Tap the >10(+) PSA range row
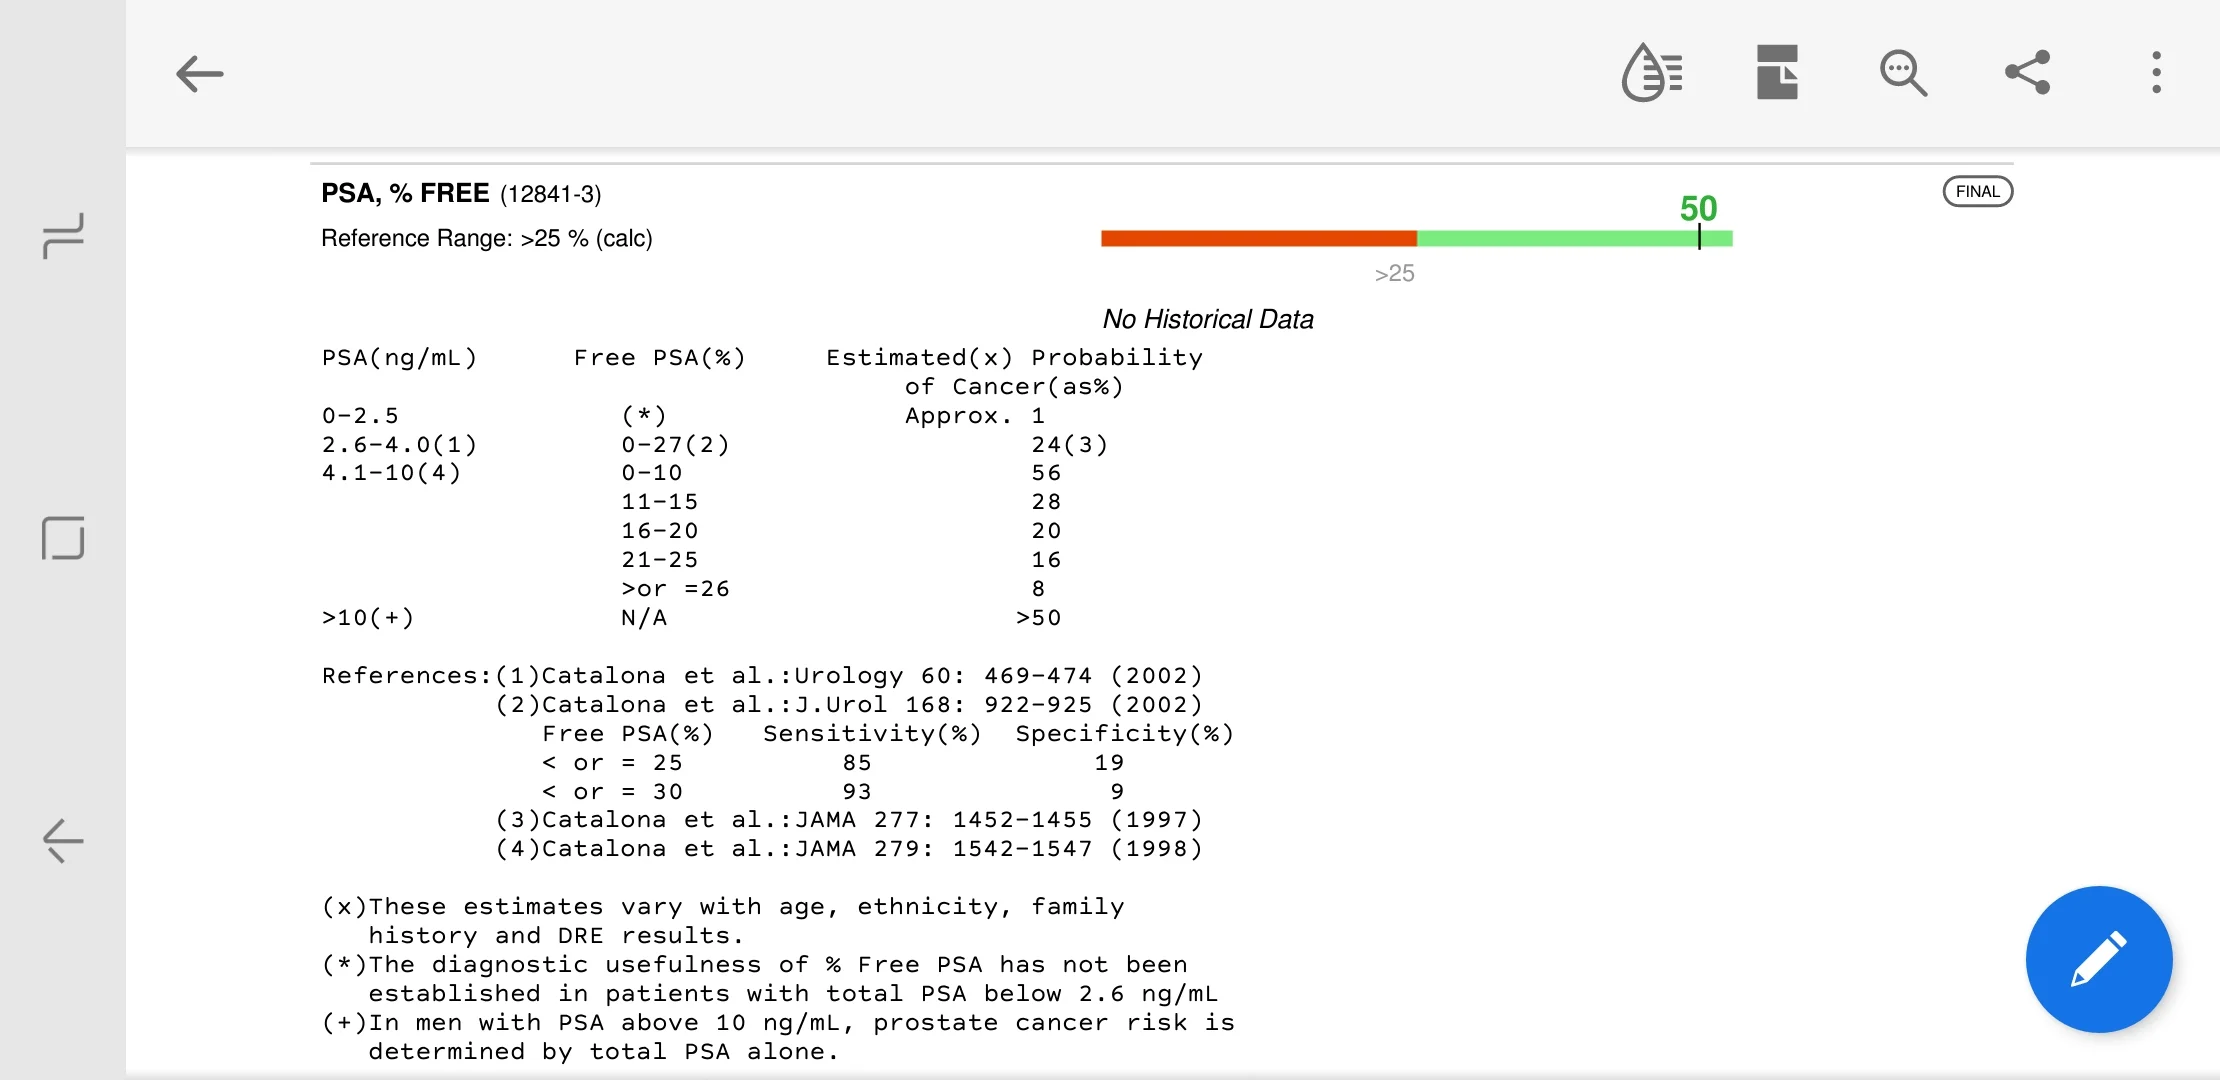This screenshot has width=2220, height=1080. click(367, 618)
